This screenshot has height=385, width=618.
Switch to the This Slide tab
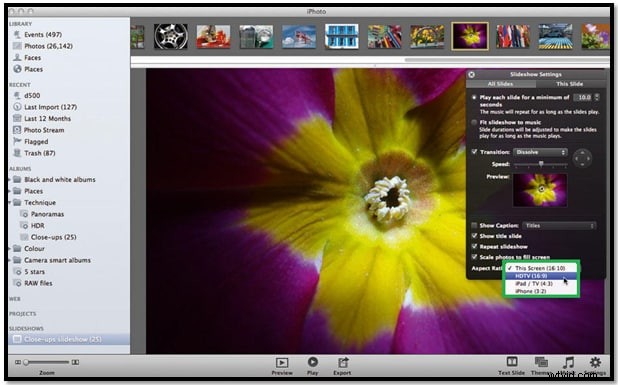570,84
